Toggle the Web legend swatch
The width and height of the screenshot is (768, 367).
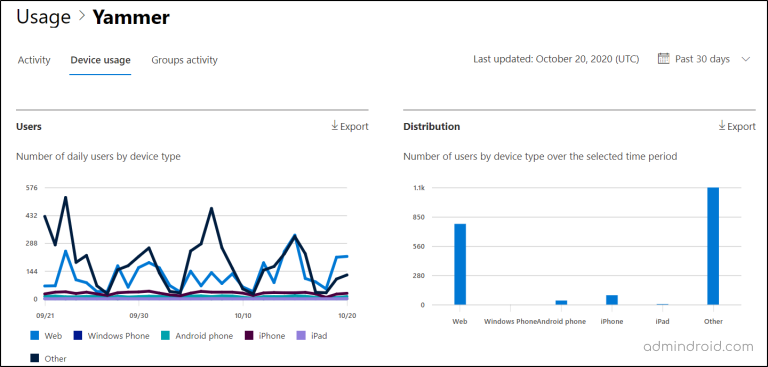(35, 336)
